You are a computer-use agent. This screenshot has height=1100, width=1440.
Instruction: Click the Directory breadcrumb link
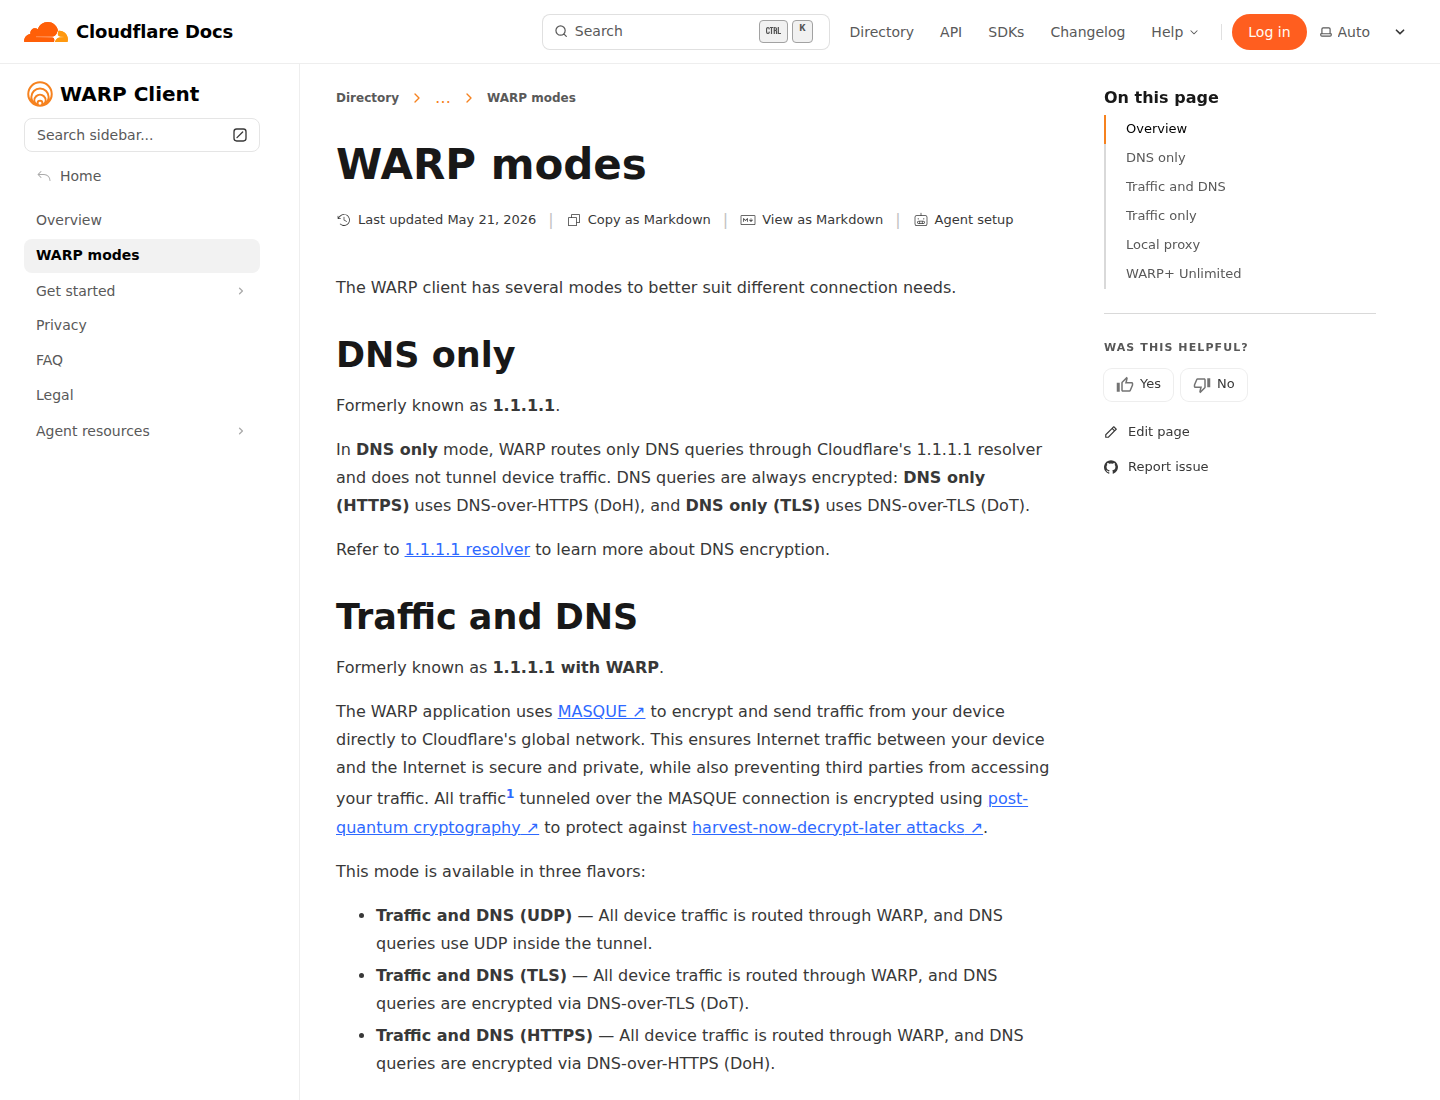click(367, 98)
